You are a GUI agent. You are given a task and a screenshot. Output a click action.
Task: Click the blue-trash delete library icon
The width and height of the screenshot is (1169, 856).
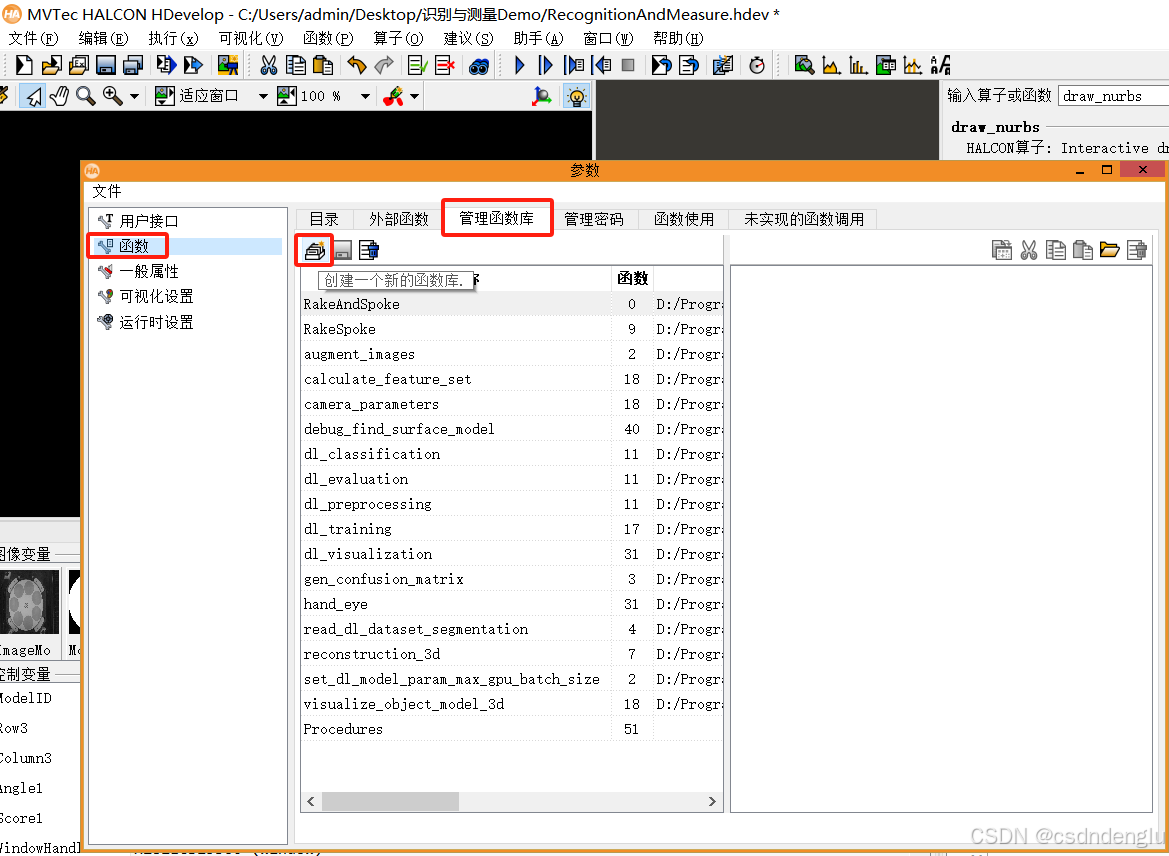(368, 250)
